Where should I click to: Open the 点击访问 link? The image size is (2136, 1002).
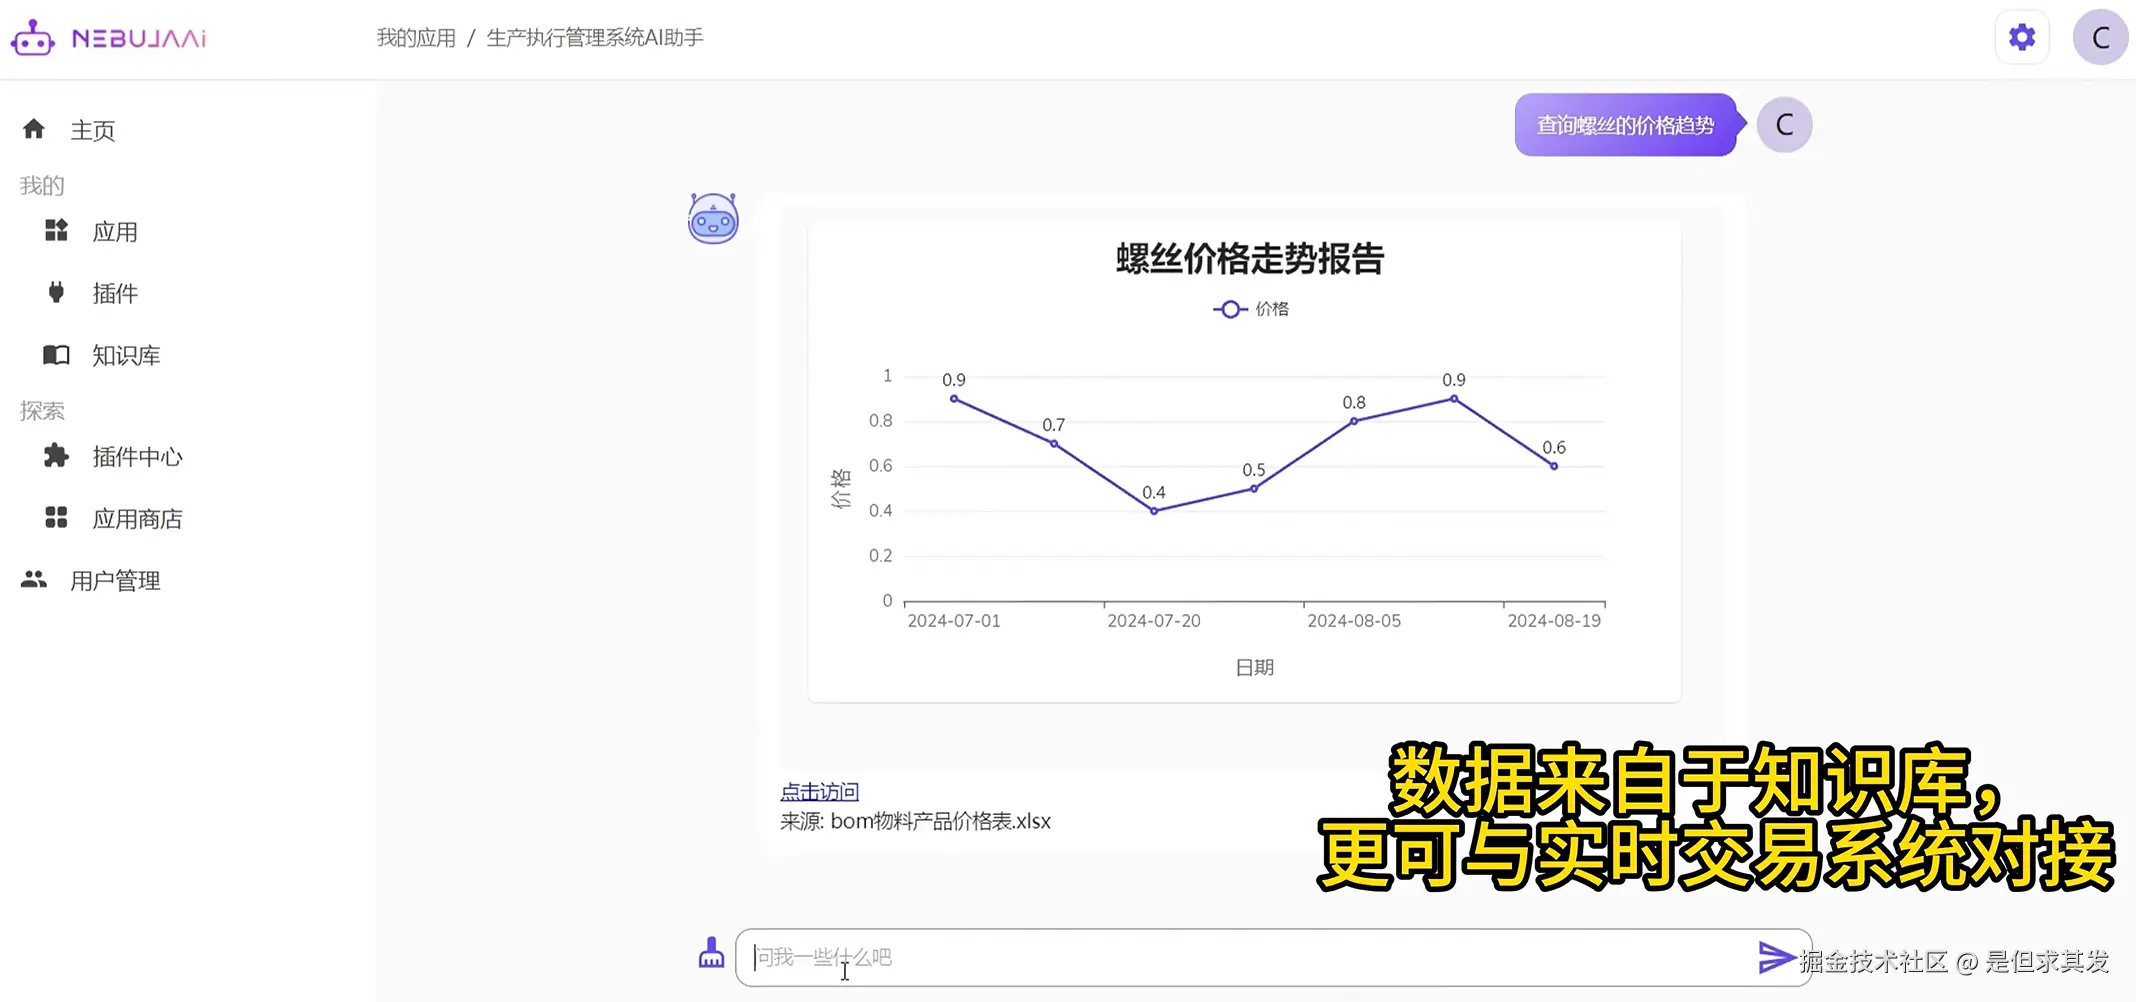(x=819, y=790)
